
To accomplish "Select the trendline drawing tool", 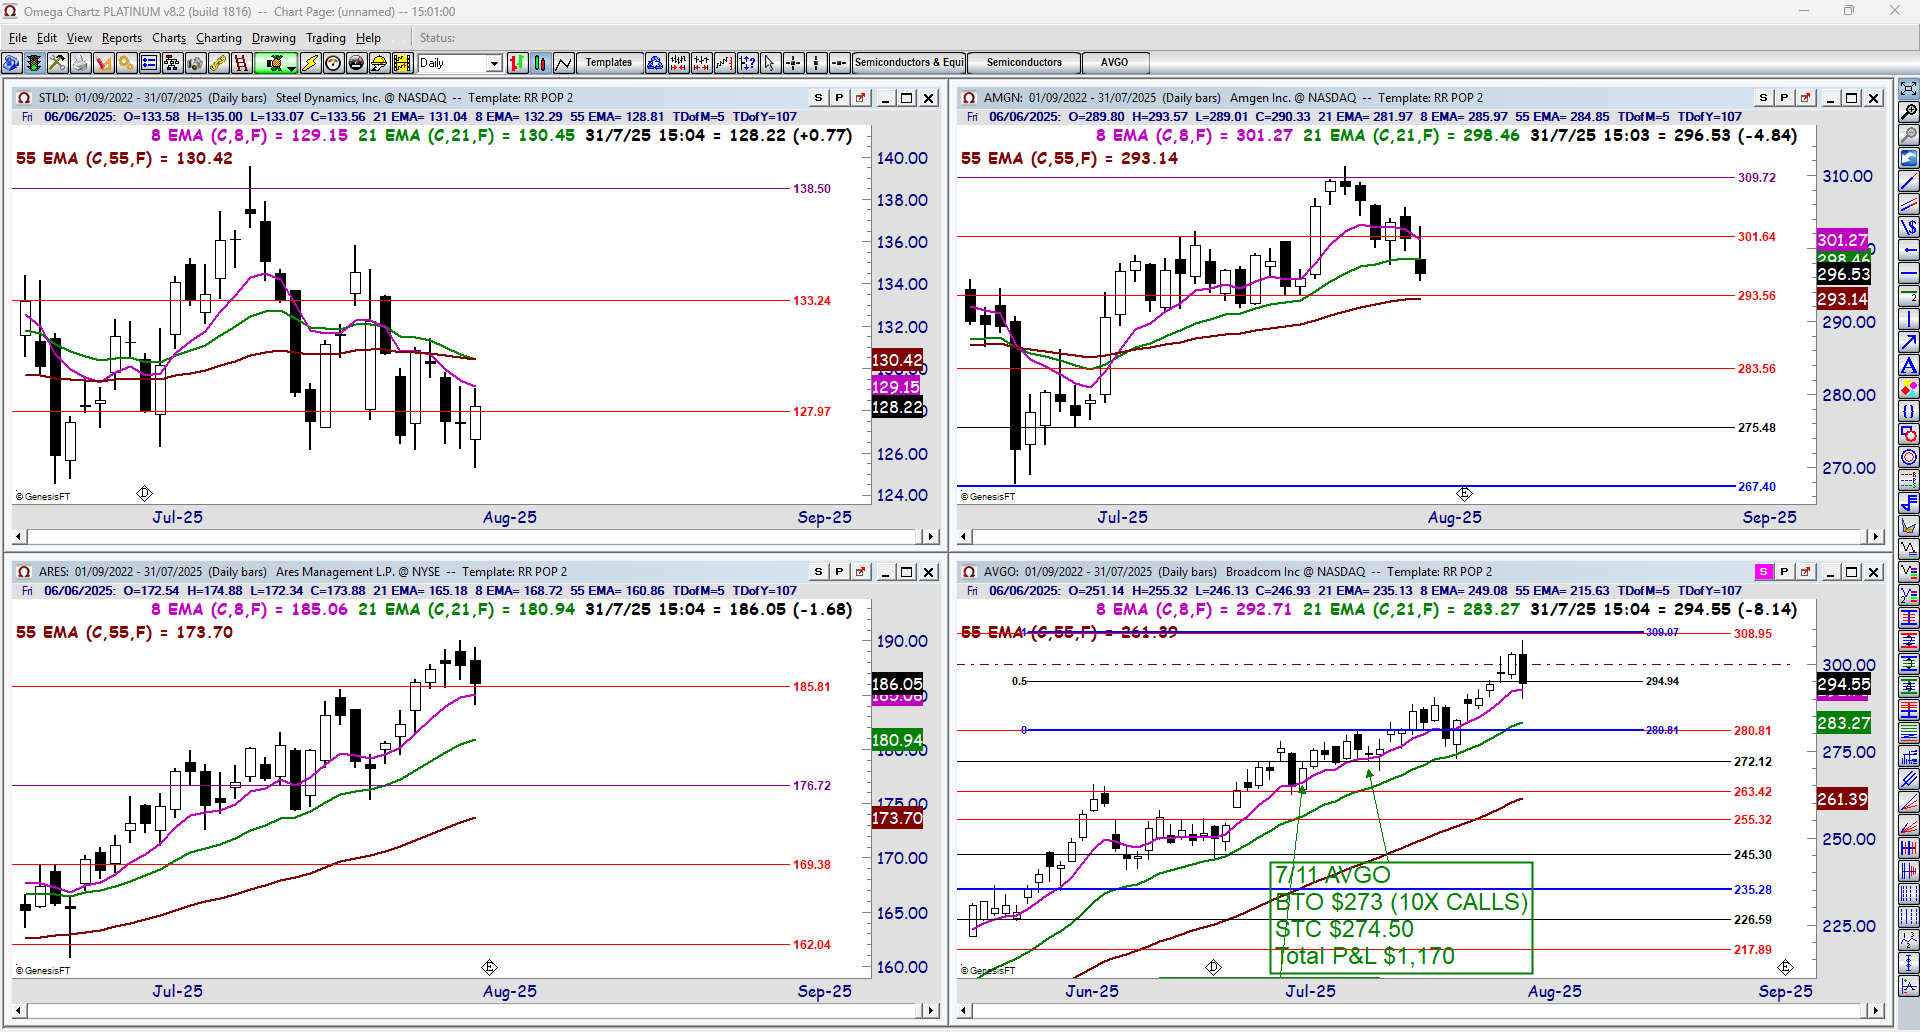I will click(x=1908, y=181).
